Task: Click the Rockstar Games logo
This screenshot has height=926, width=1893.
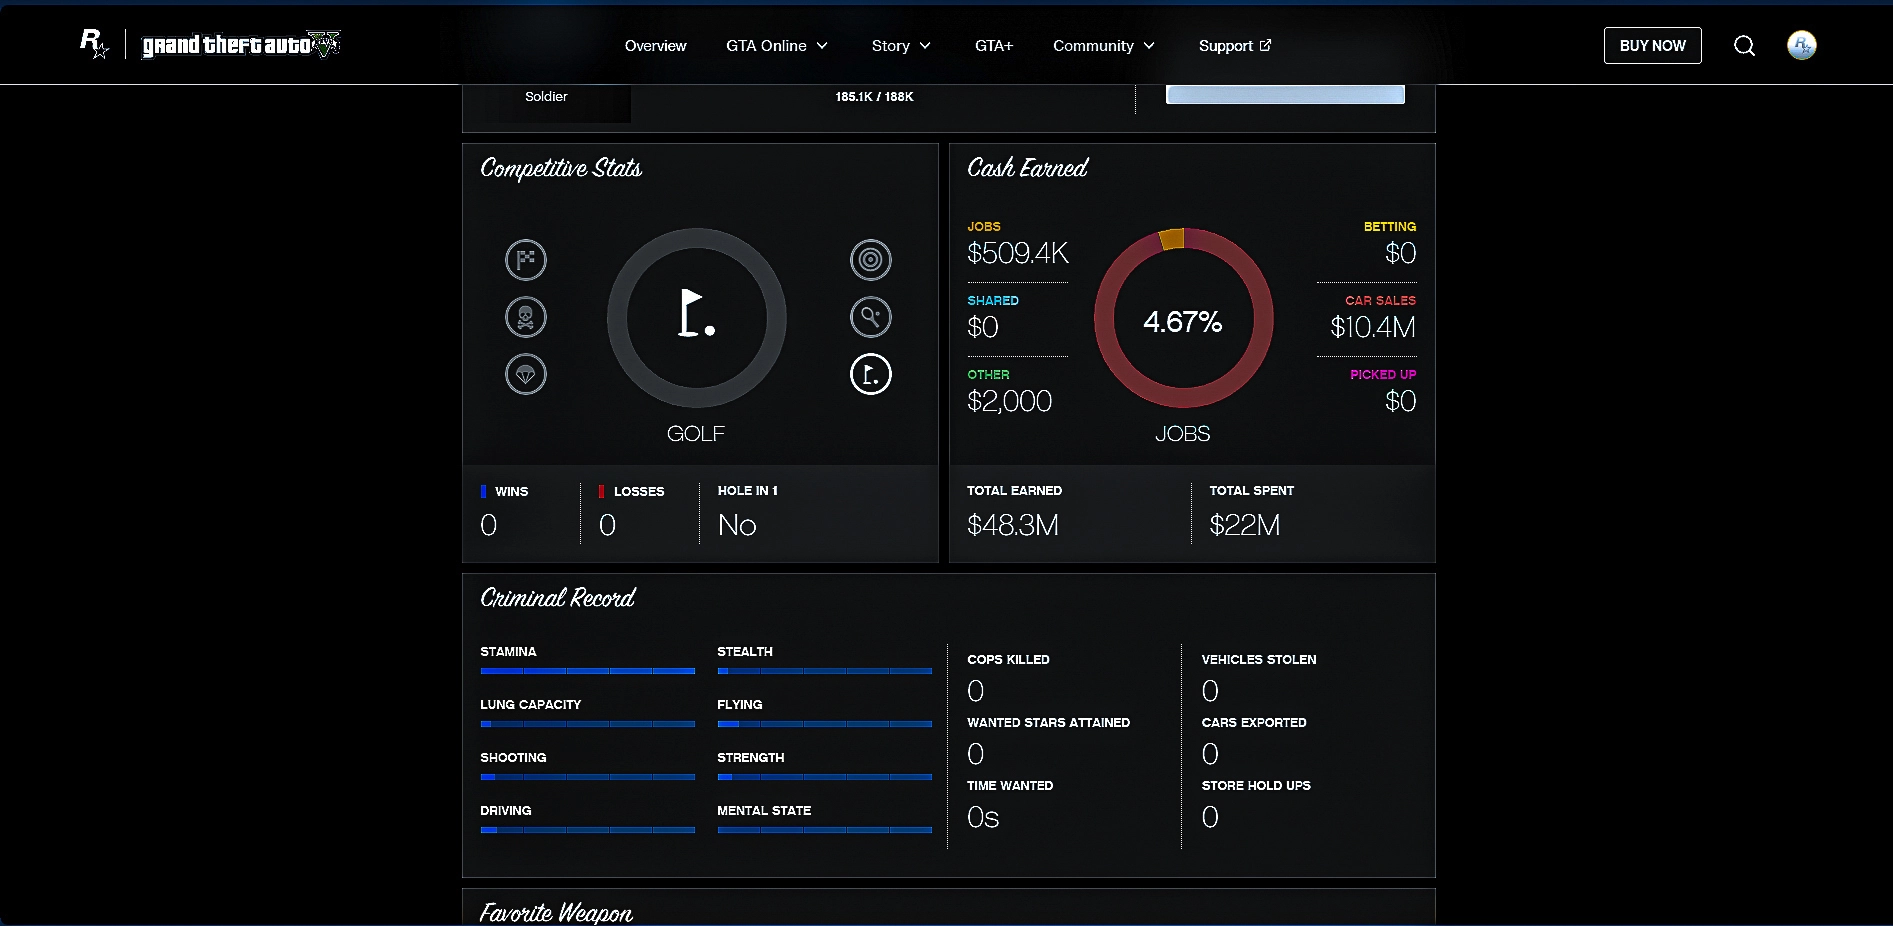Action: coord(94,44)
